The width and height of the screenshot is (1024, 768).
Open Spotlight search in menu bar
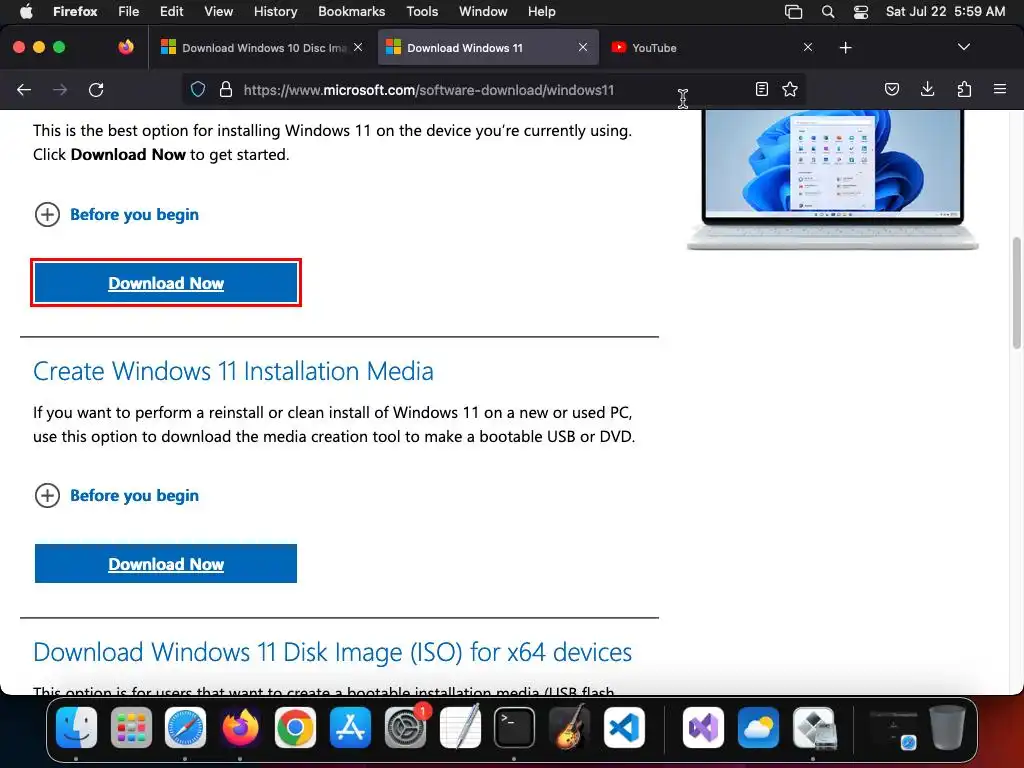[827, 12]
